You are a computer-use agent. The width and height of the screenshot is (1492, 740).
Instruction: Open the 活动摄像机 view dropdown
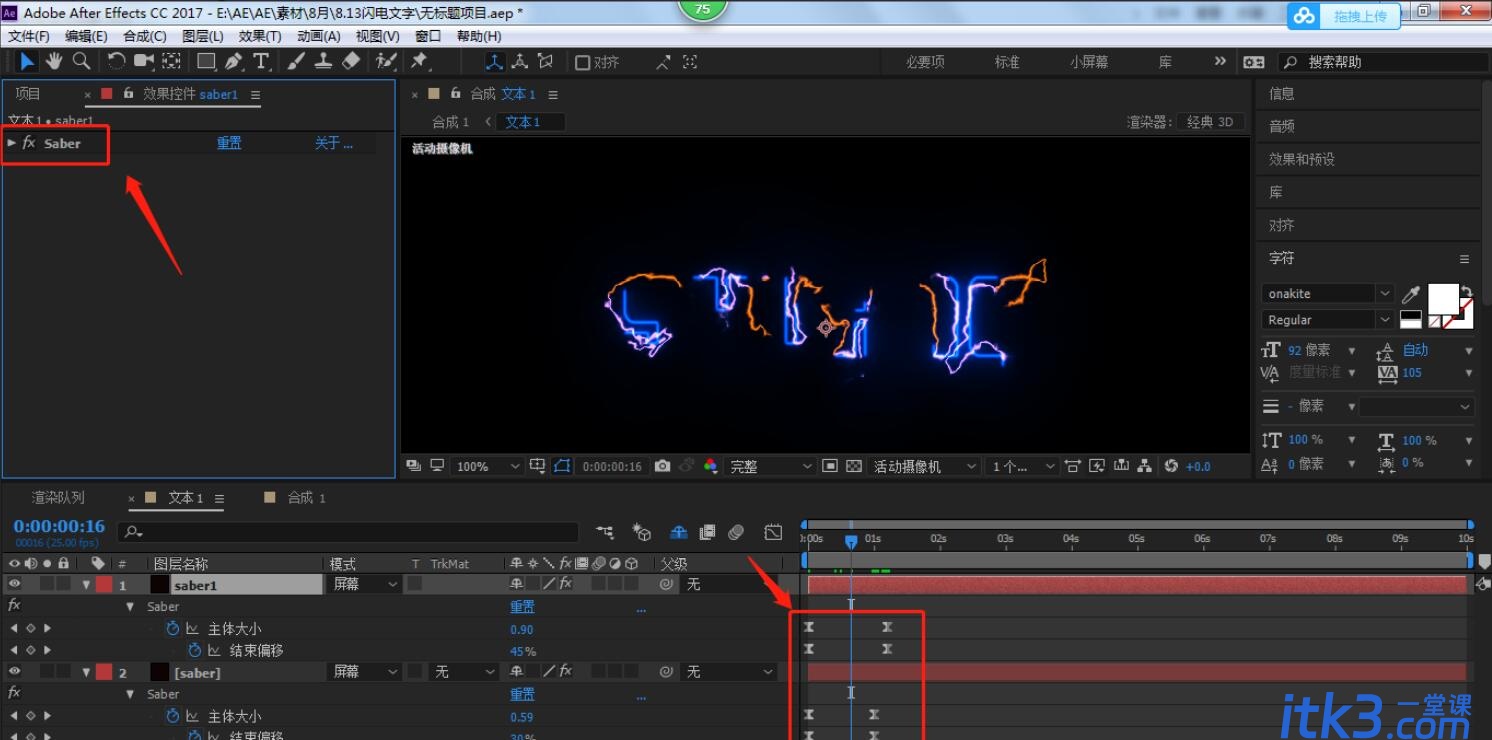925,466
